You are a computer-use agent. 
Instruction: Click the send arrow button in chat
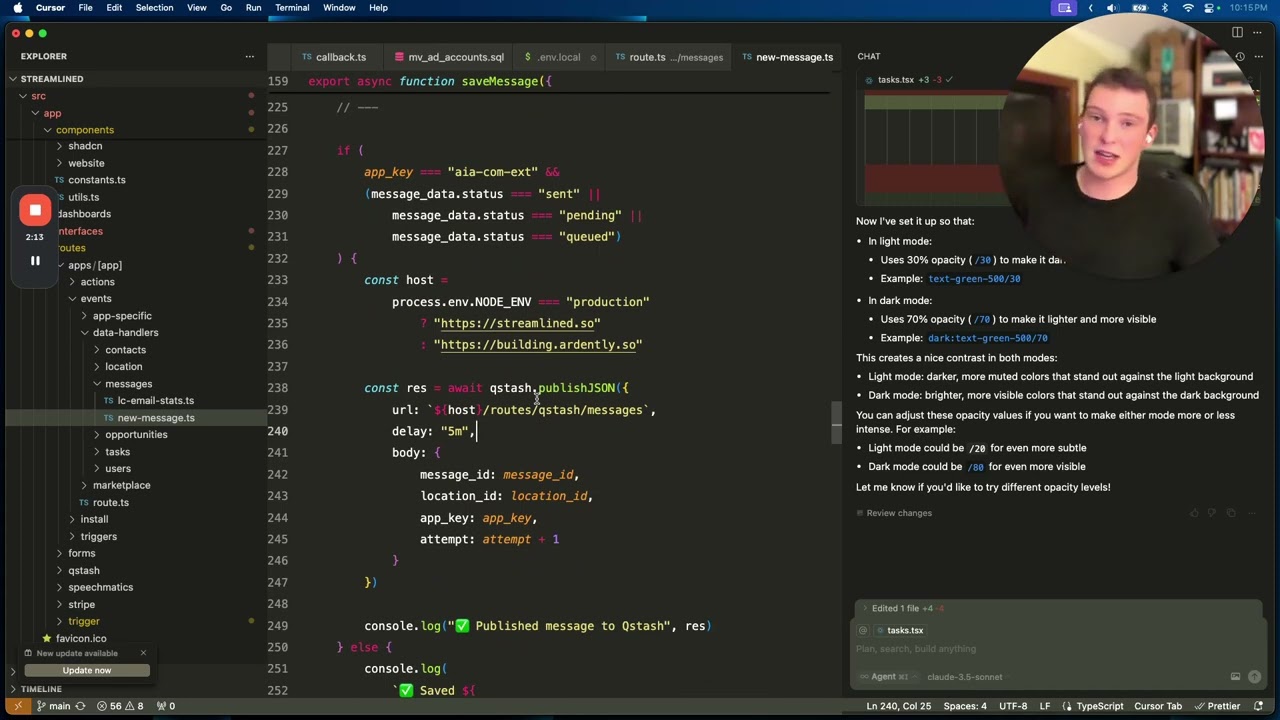point(1254,677)
